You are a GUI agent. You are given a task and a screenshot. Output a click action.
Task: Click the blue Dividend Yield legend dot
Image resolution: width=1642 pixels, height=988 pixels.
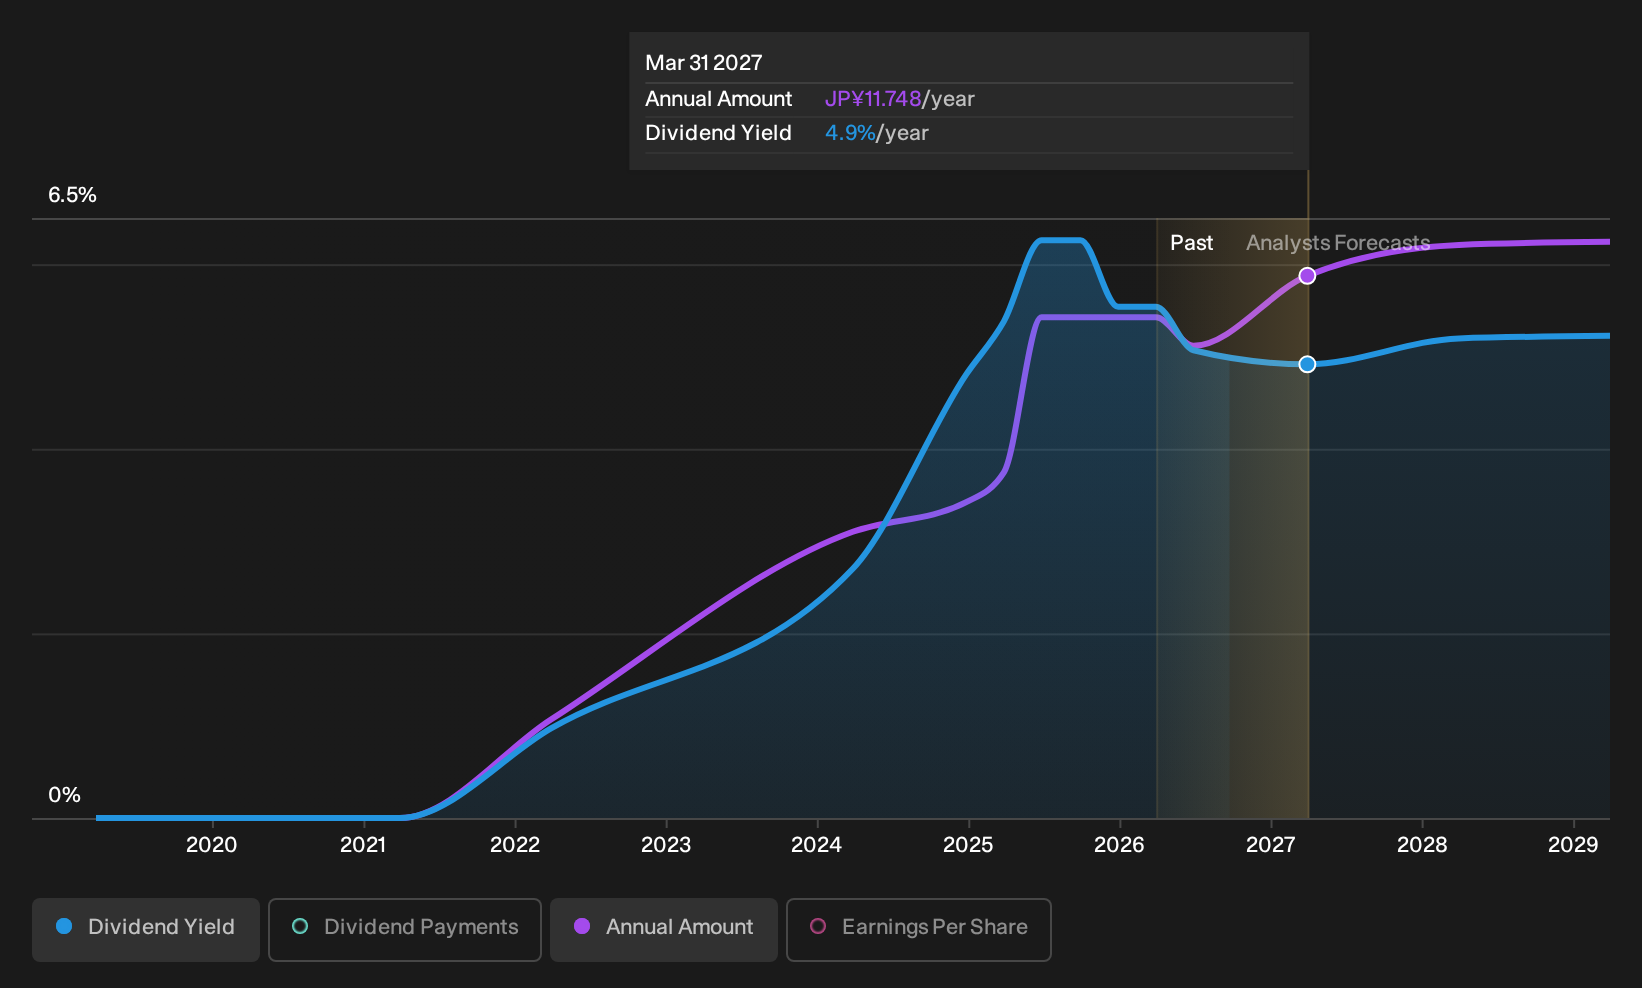[x=64, y=926]
